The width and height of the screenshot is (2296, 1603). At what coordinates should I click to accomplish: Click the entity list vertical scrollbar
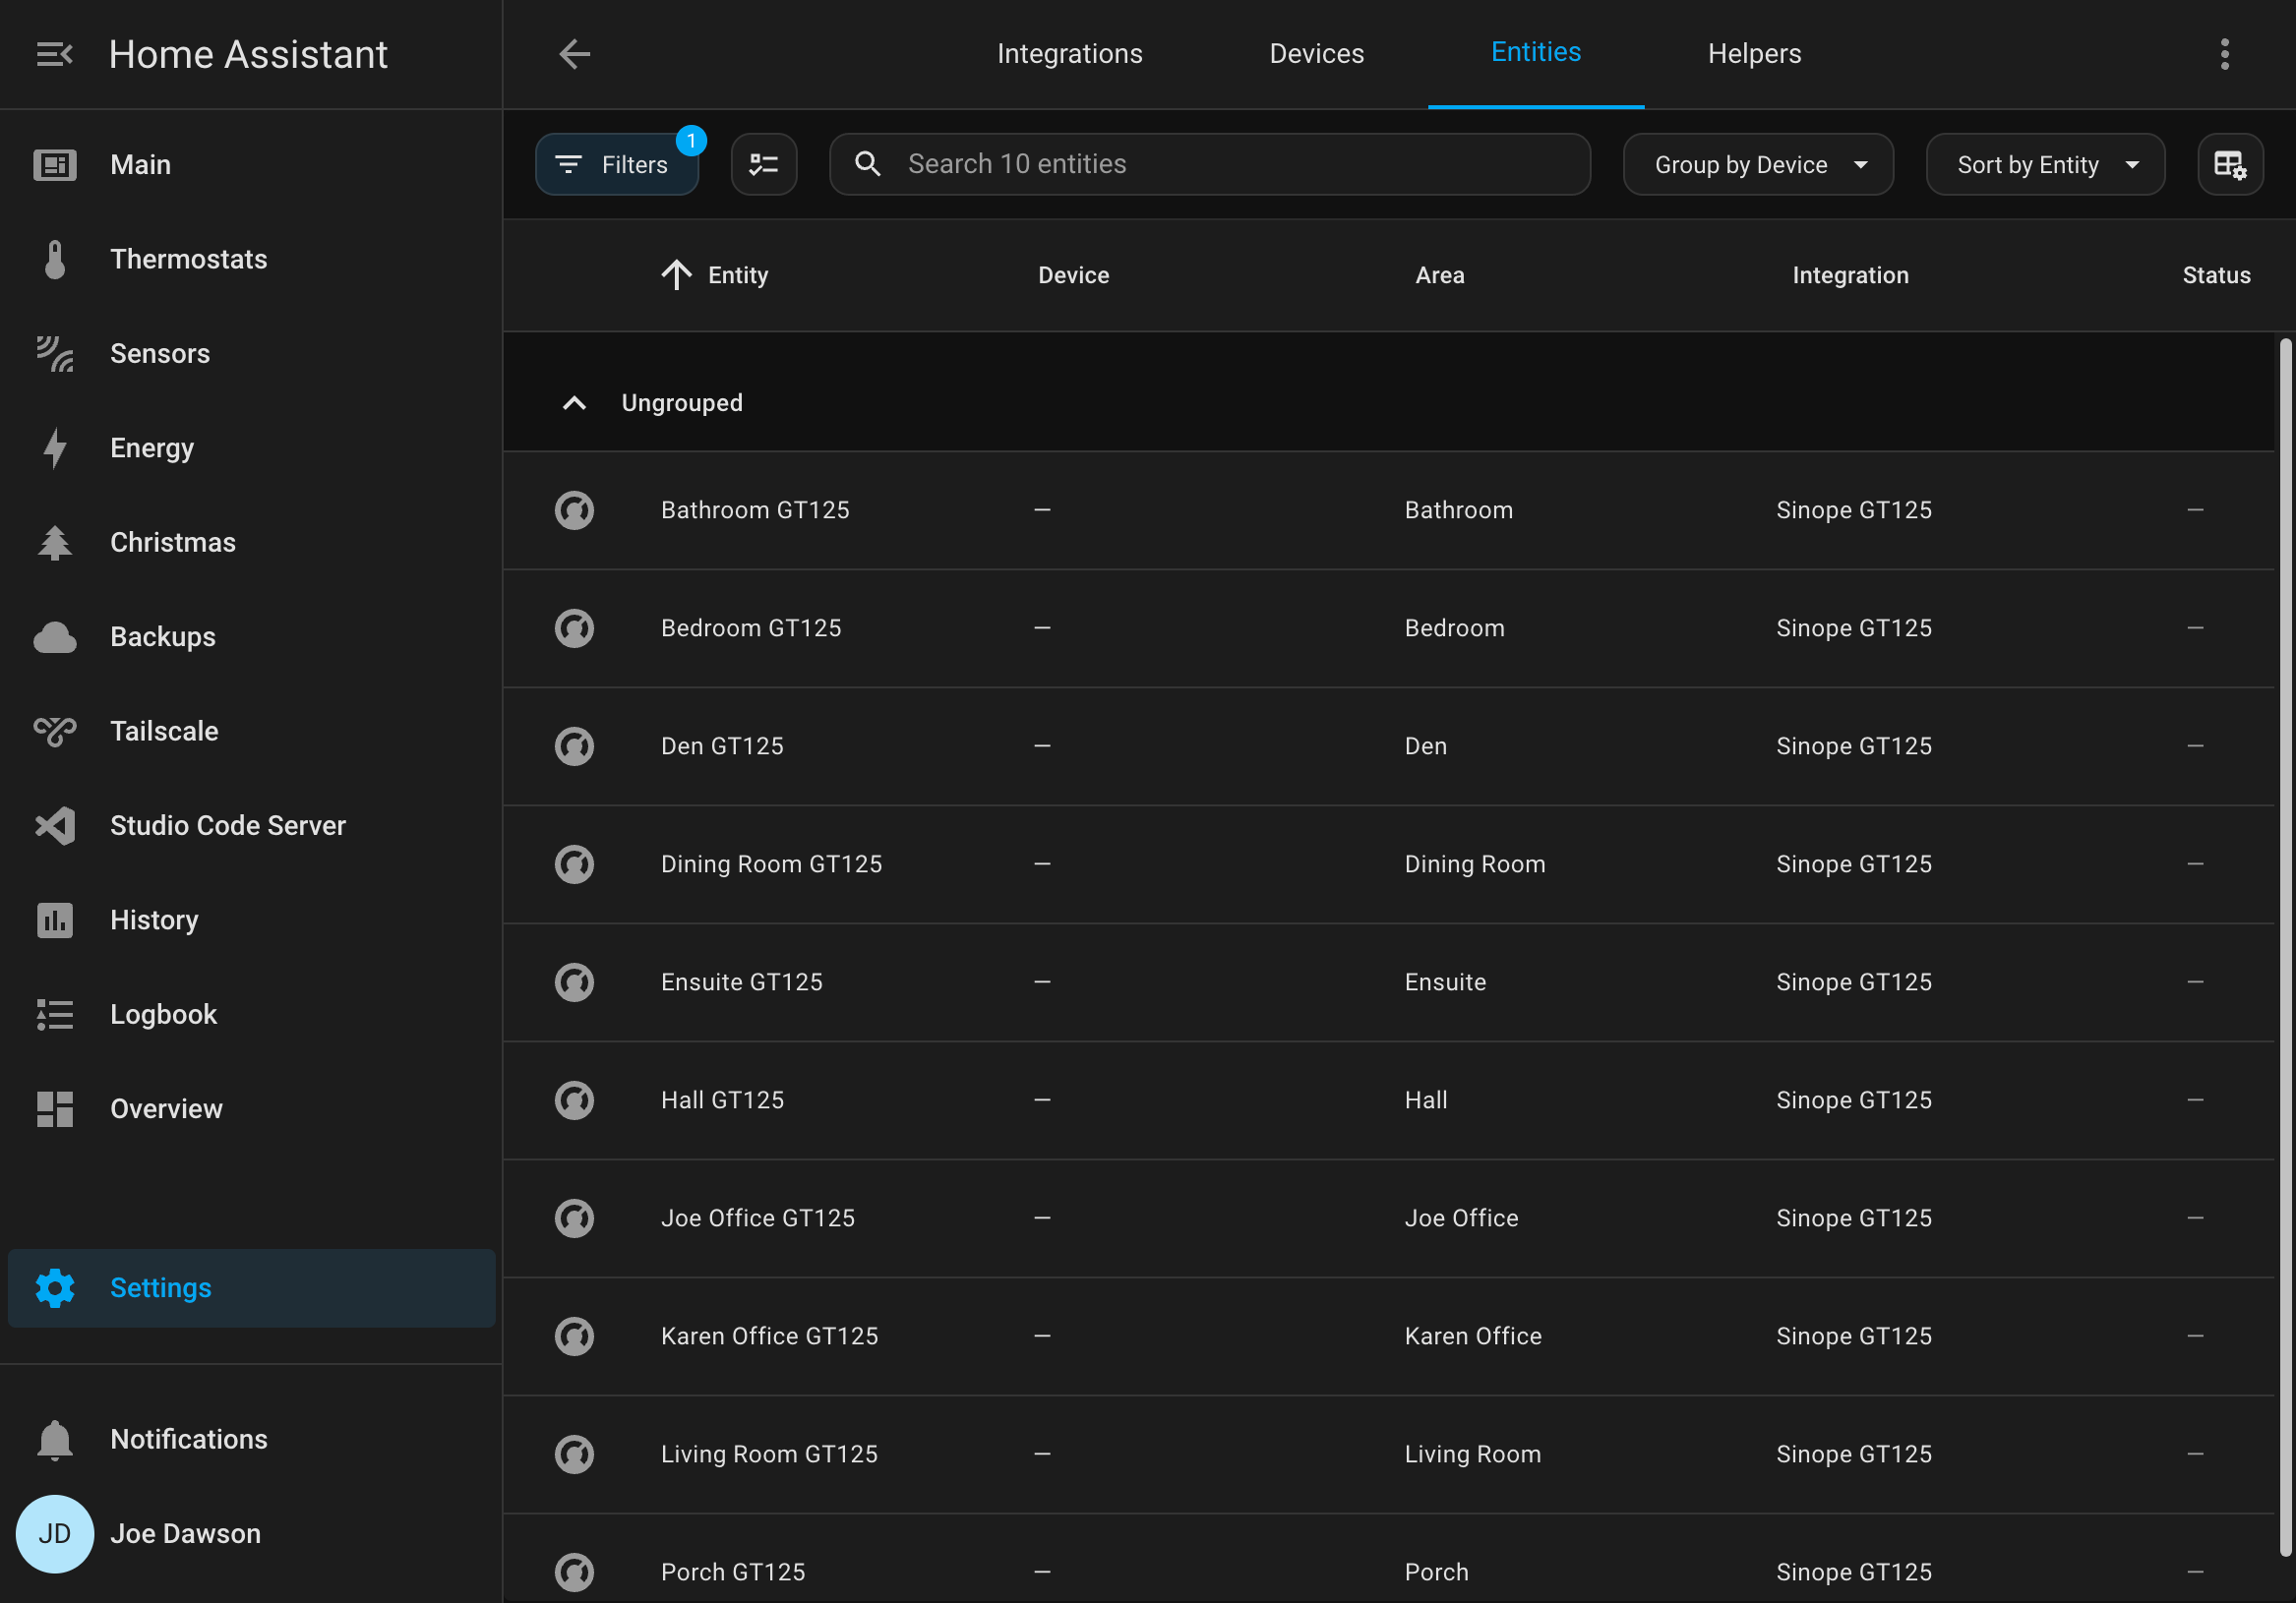point(2285,948)
